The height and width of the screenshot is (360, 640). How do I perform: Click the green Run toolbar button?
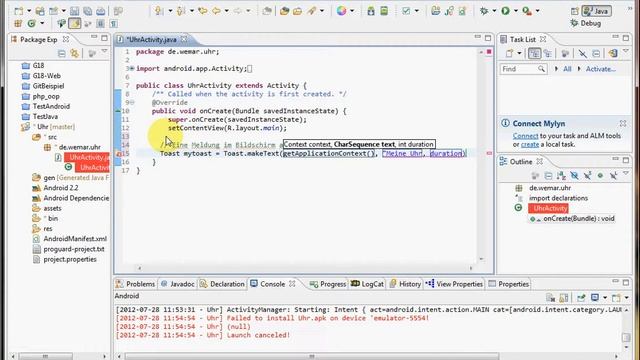[505, 11]
